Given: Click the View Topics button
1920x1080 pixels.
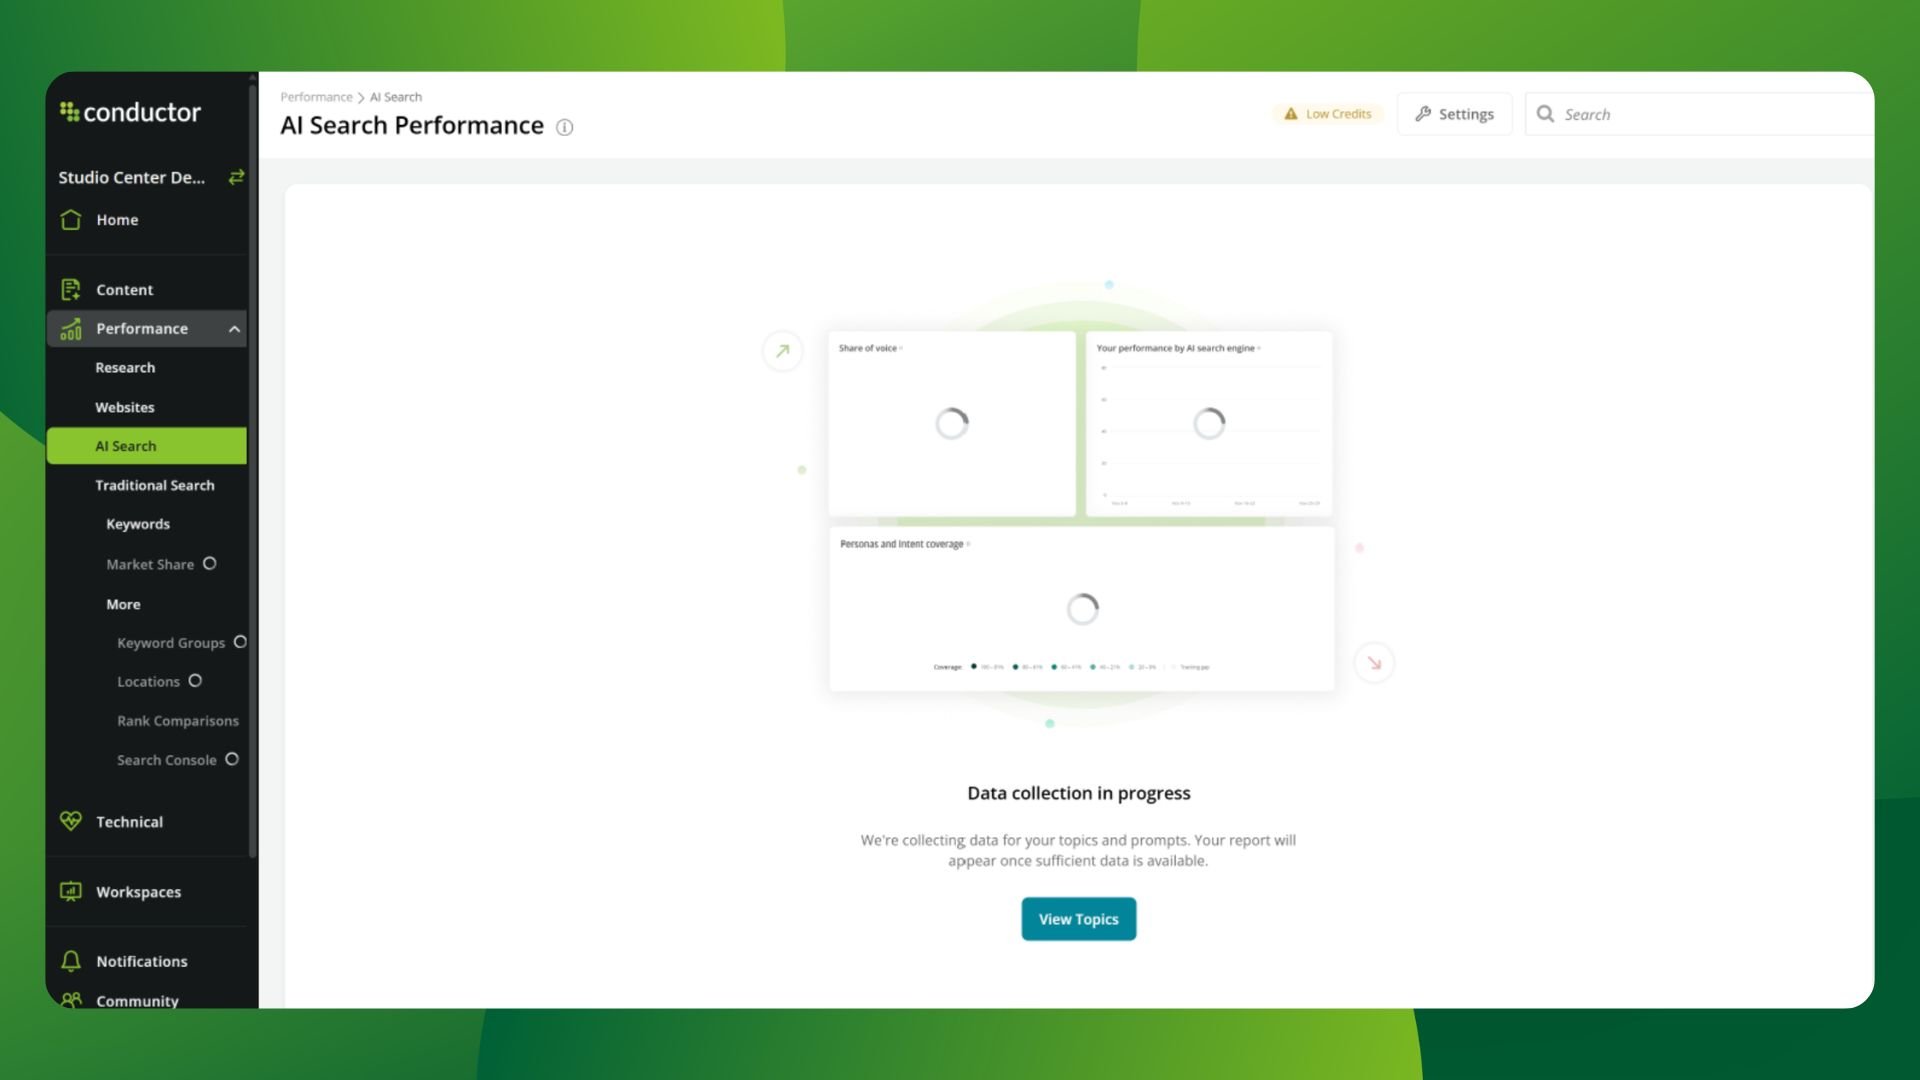Looking at the screenshot, I should coord(1078,919).
